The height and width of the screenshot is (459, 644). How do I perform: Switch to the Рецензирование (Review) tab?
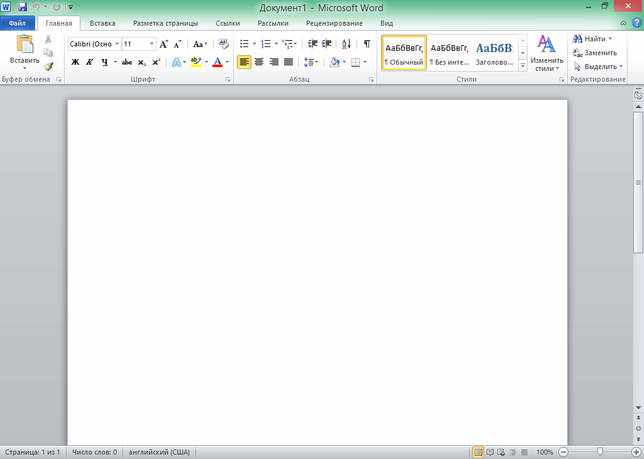334,23
